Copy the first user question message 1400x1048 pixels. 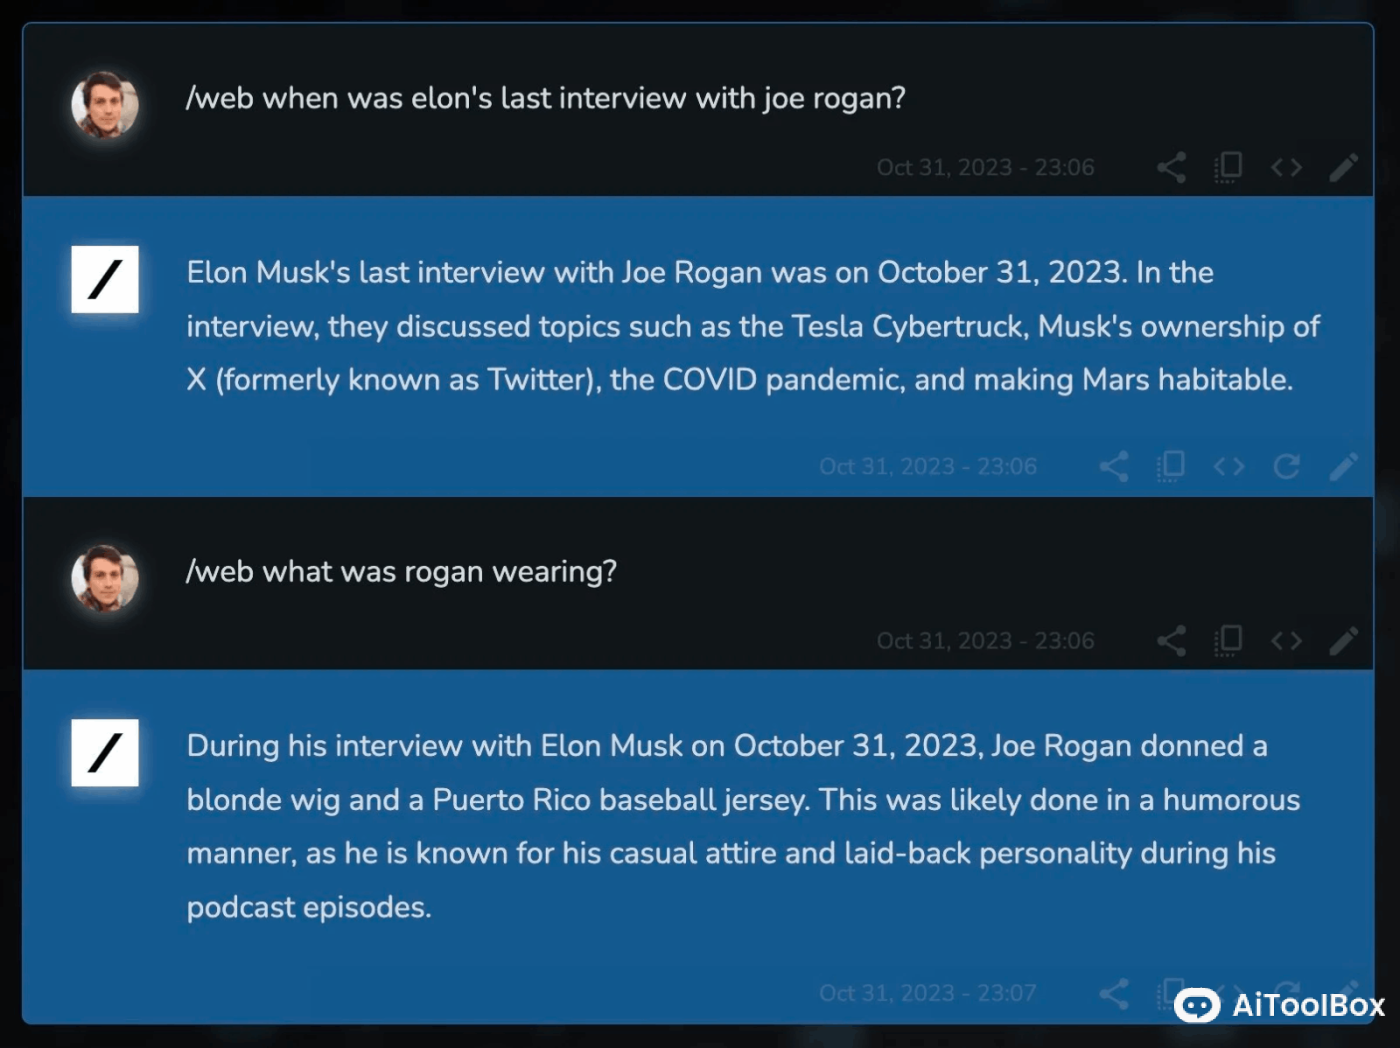pos(1229,167)
